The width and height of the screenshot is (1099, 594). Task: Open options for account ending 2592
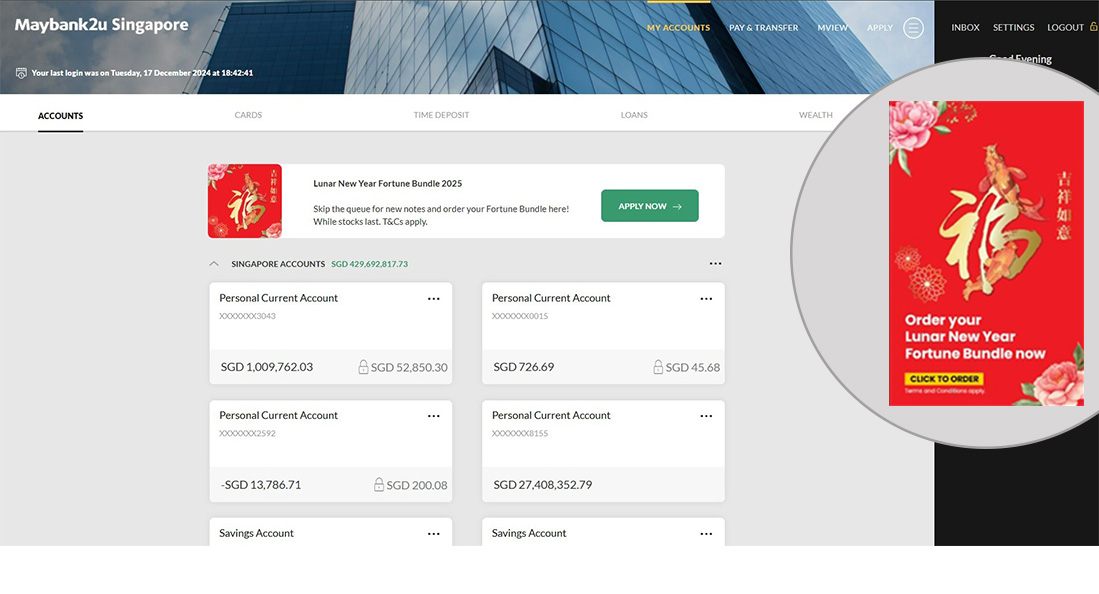click(433, 416)
